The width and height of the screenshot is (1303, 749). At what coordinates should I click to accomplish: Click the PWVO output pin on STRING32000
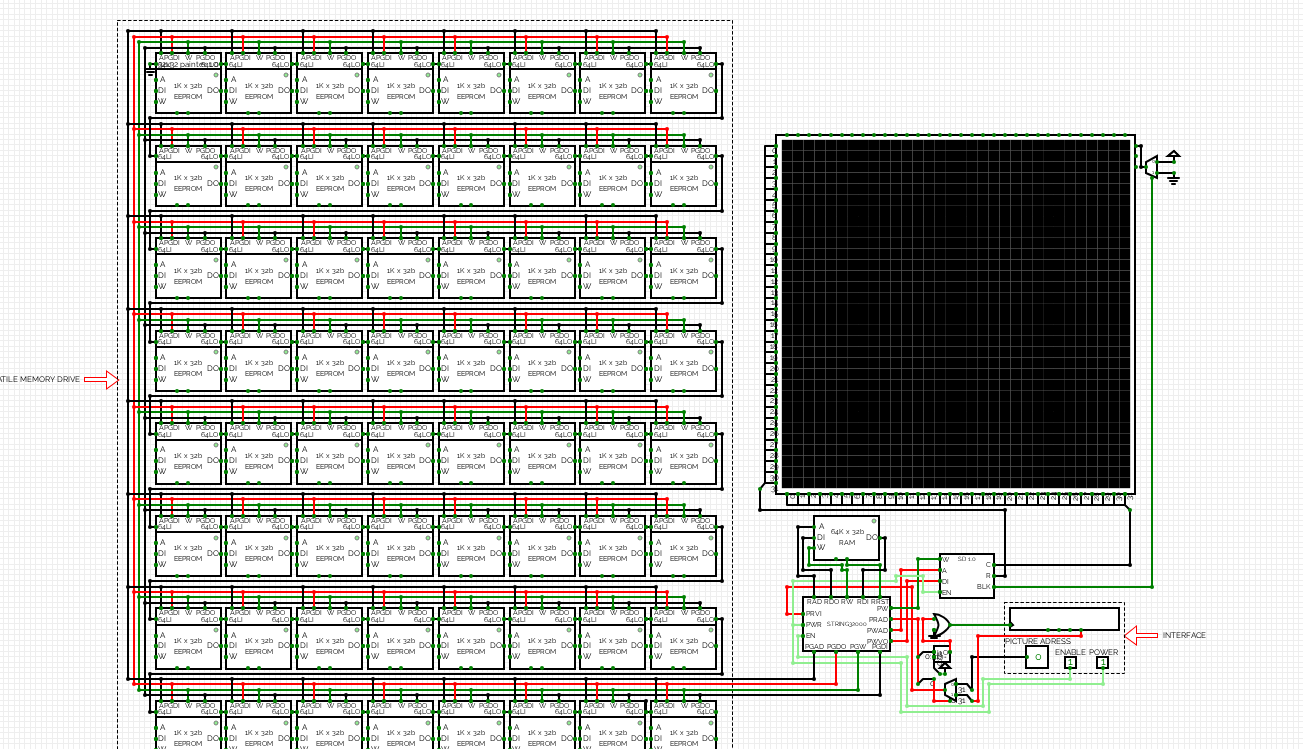coord(890,641)
